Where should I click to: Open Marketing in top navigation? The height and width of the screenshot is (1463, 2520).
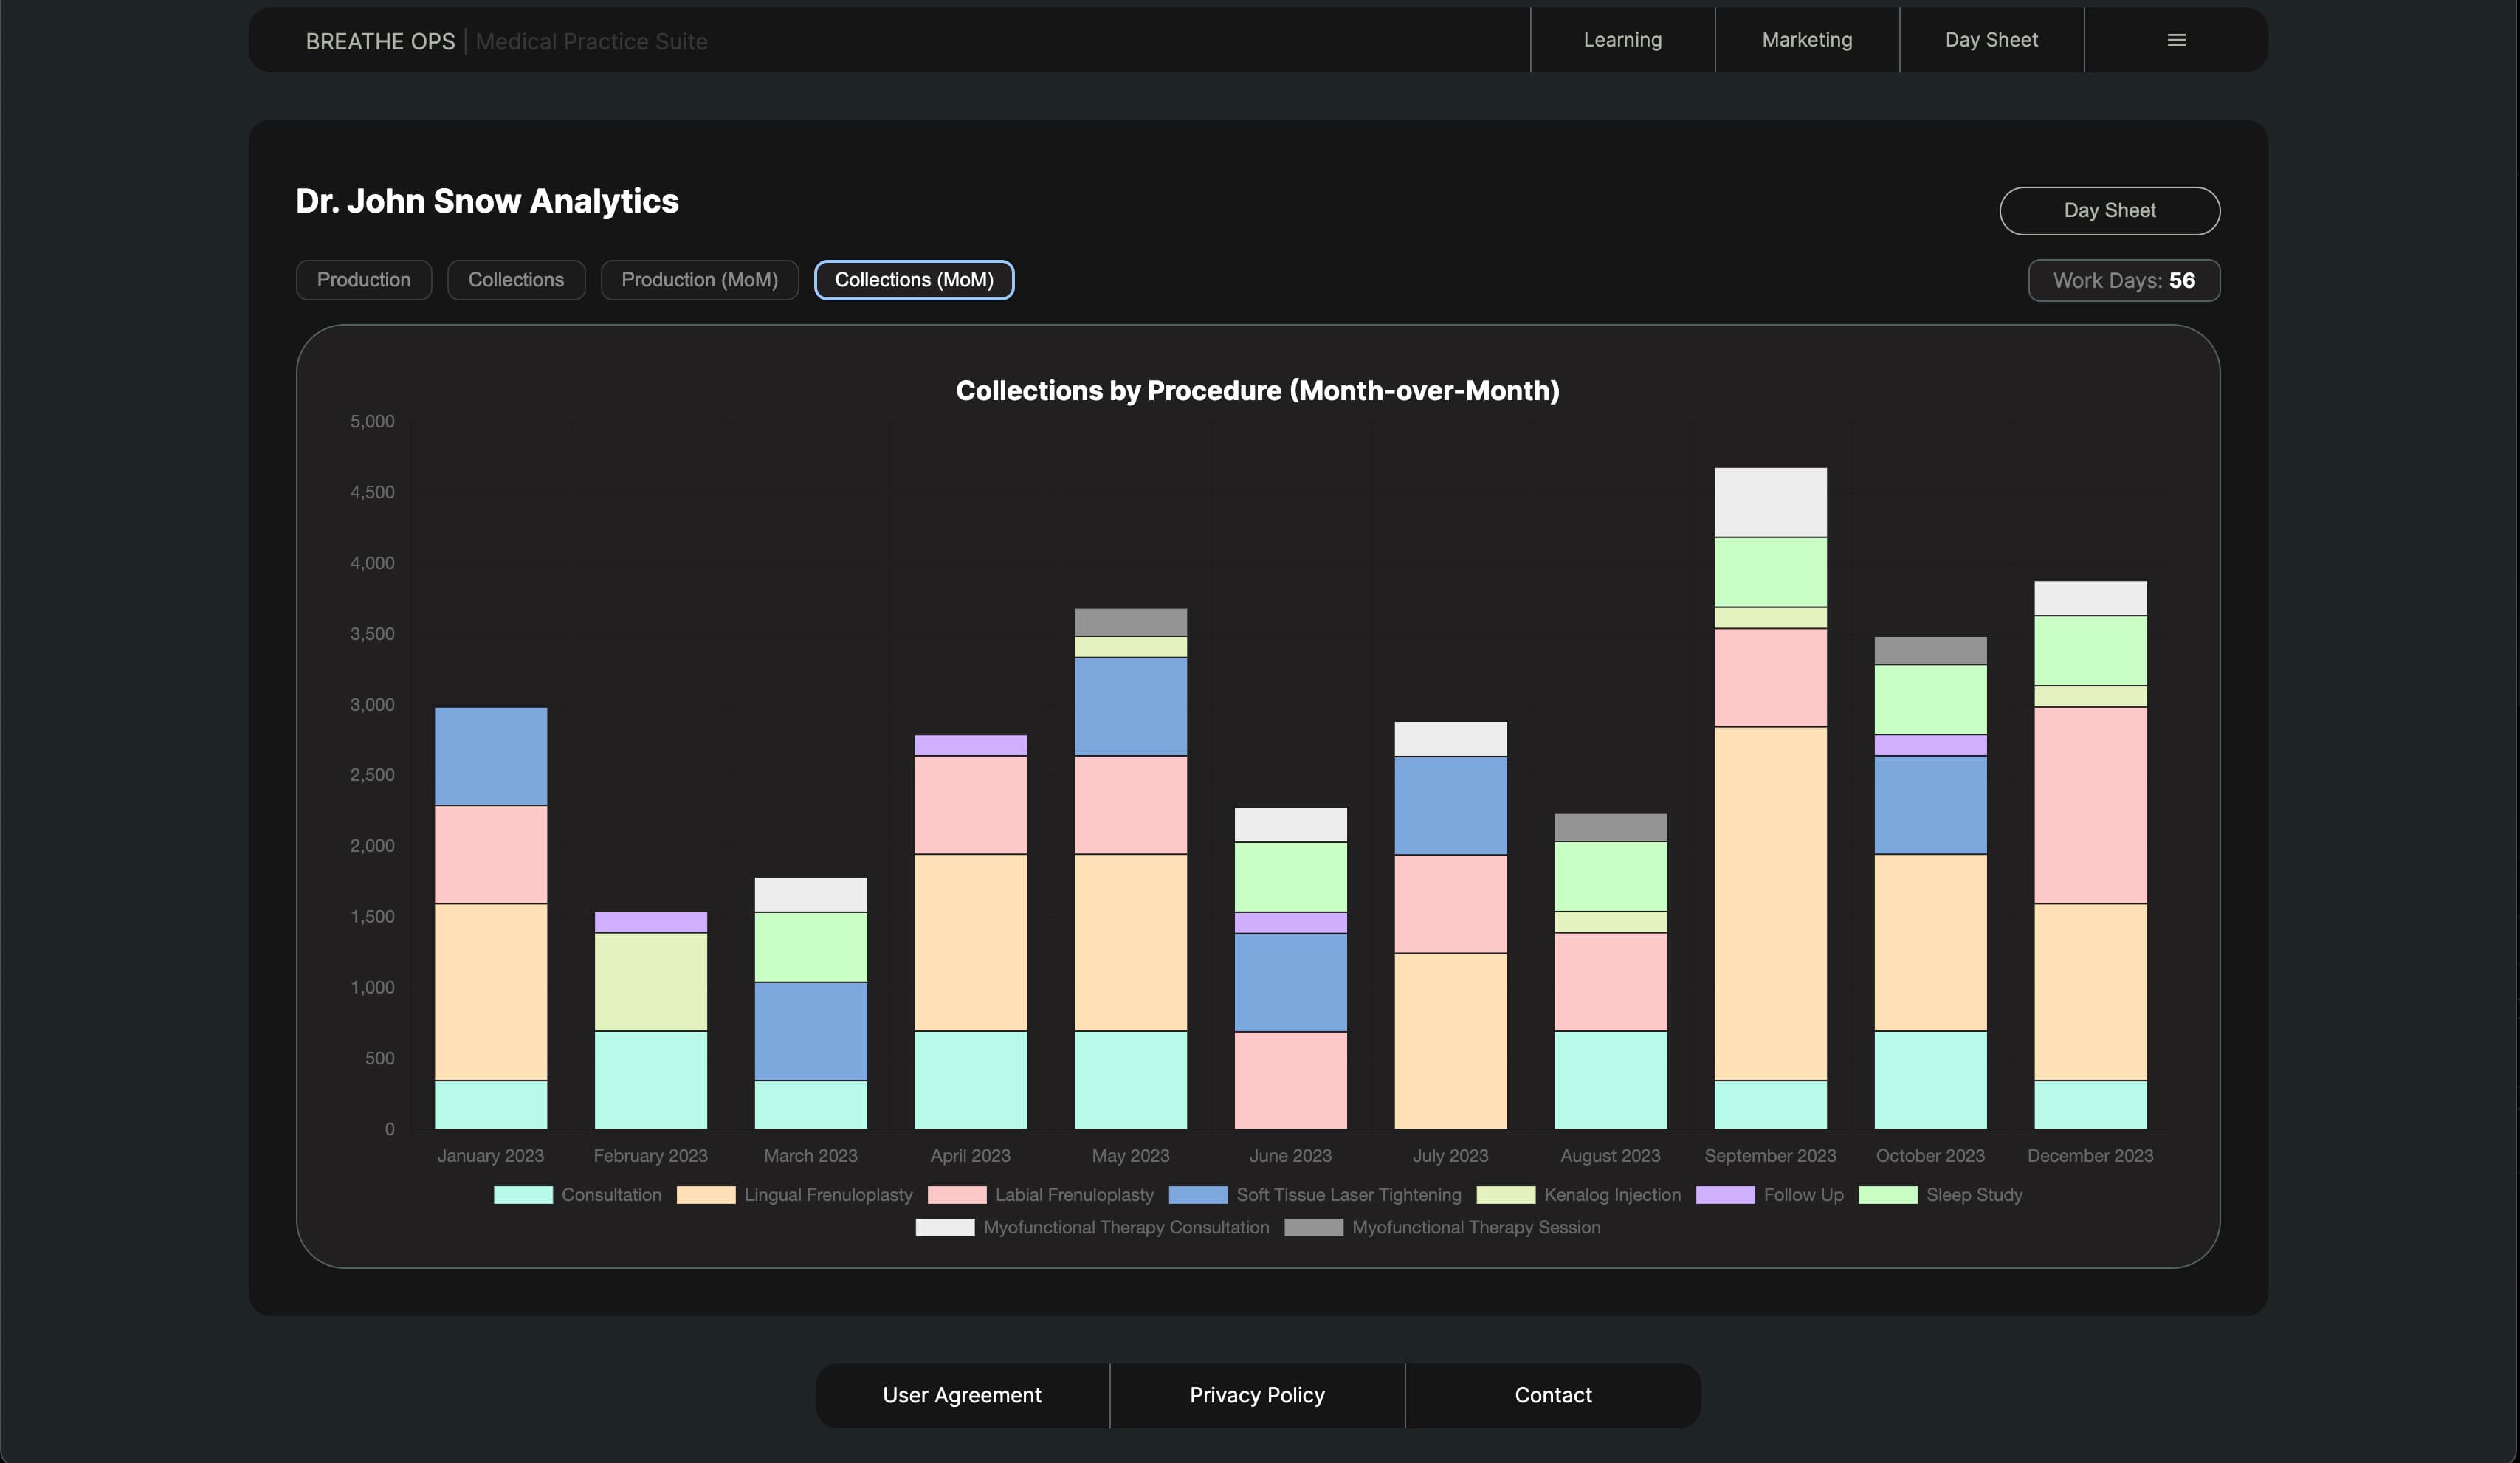point(1806,40)
